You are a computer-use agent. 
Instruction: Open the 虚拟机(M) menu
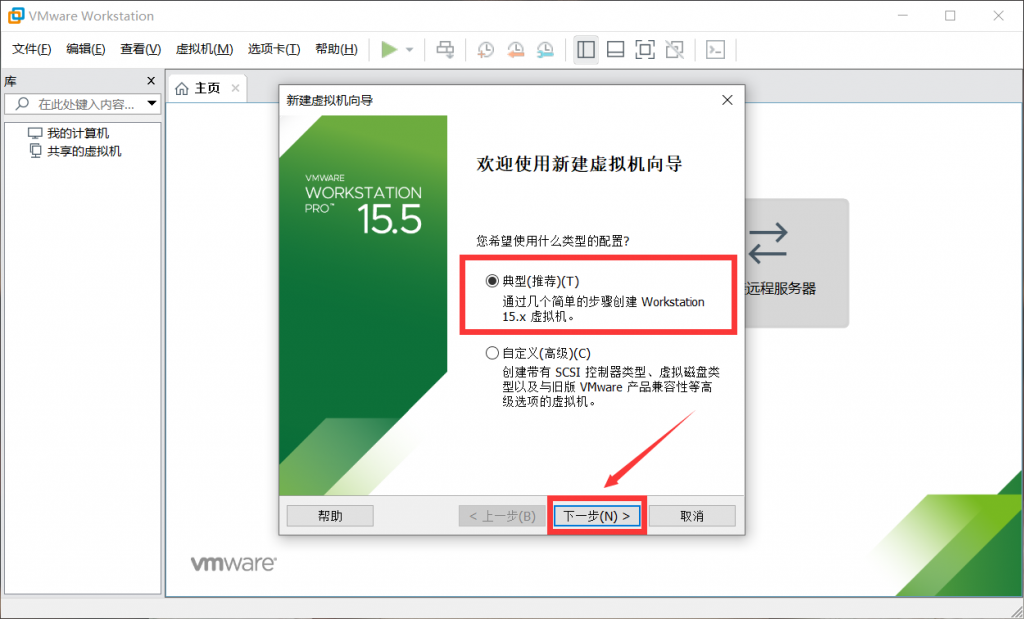(204, 50)
